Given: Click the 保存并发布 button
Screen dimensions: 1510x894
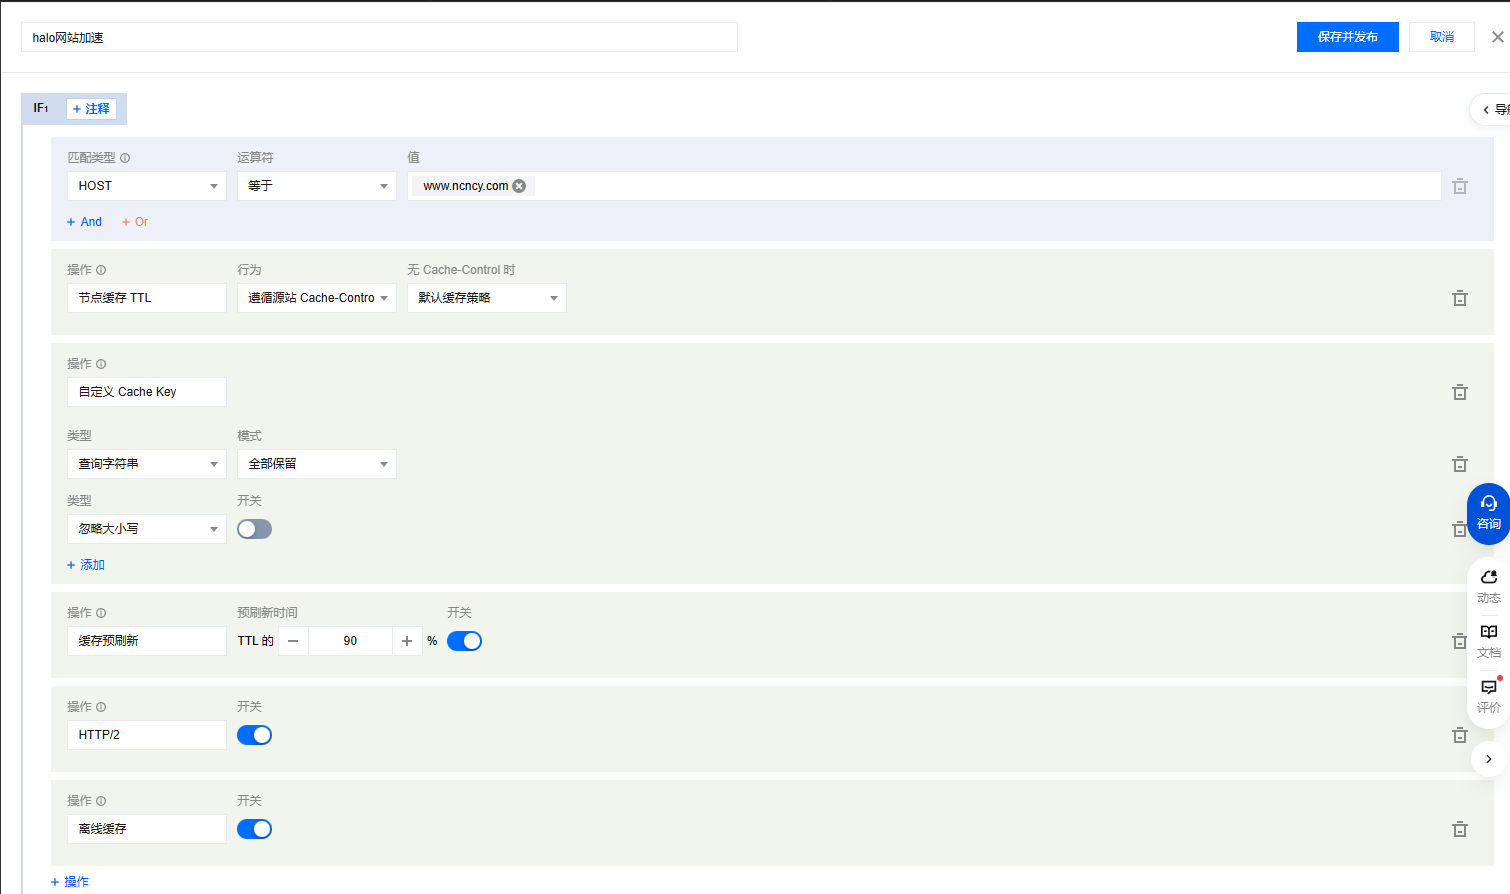Looking at the screenshot, I should (1347, 37).
